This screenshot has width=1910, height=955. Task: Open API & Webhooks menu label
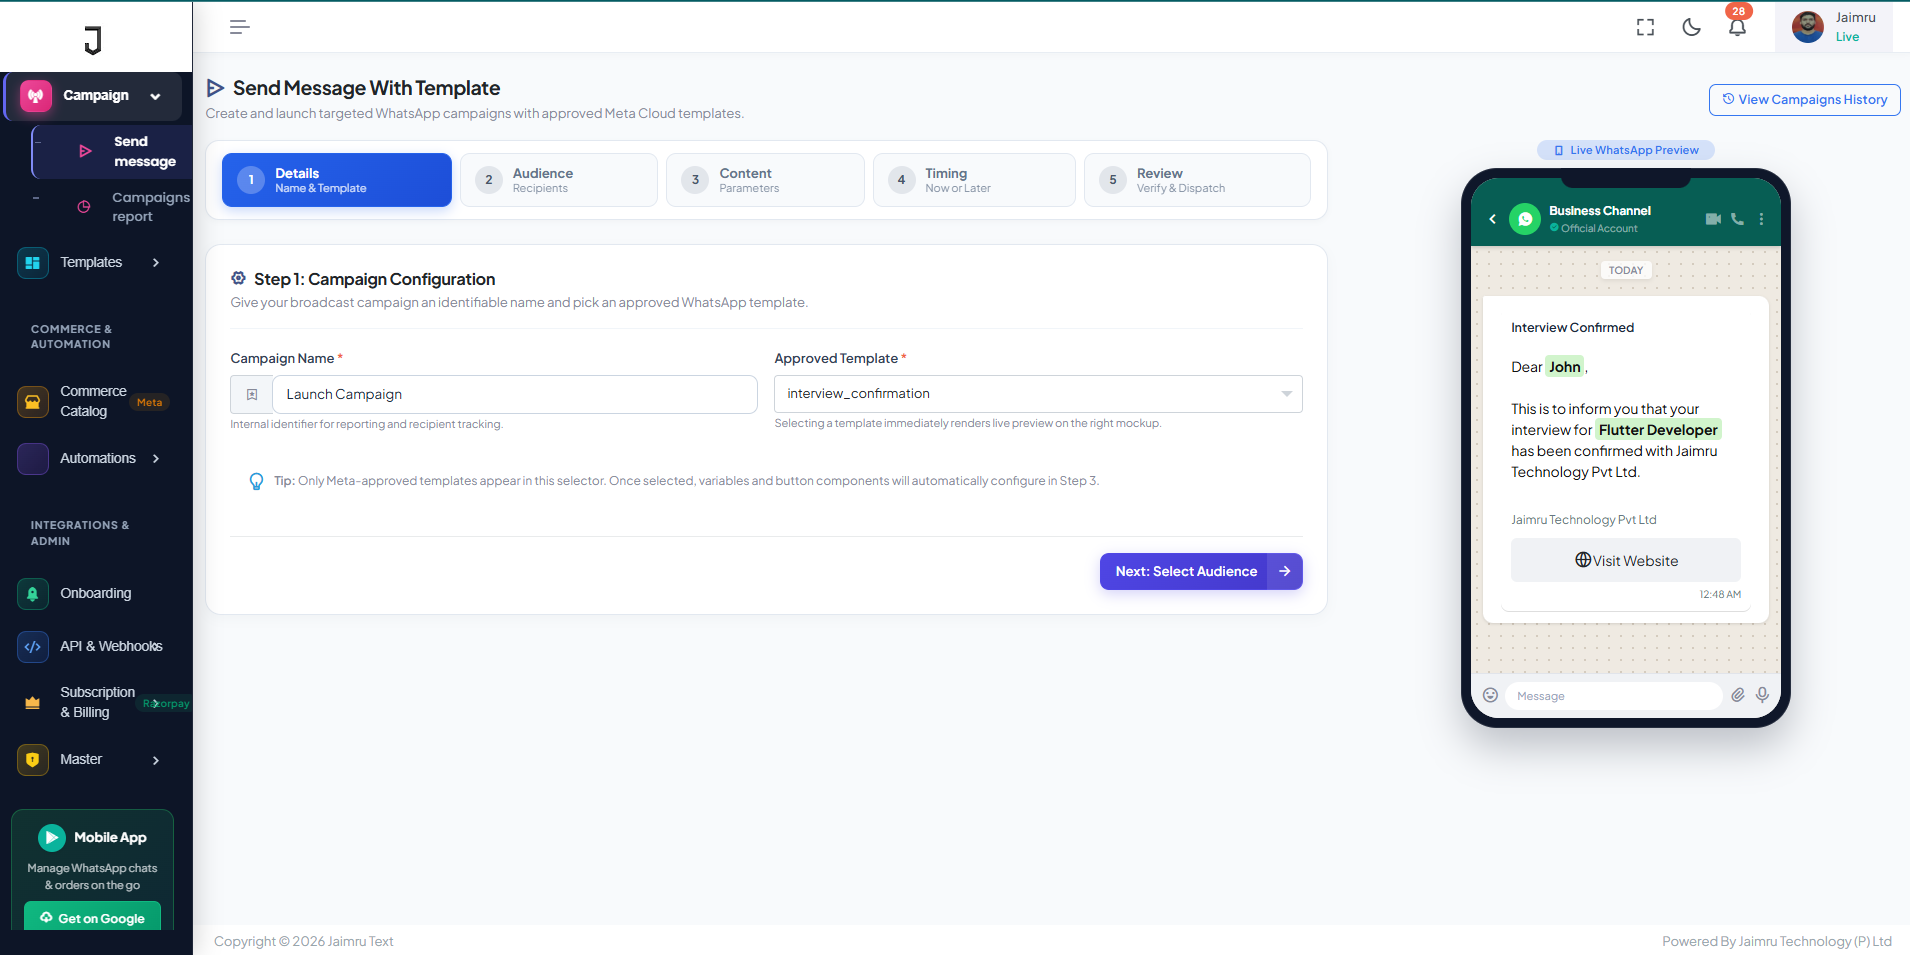[x=111, y=647]
